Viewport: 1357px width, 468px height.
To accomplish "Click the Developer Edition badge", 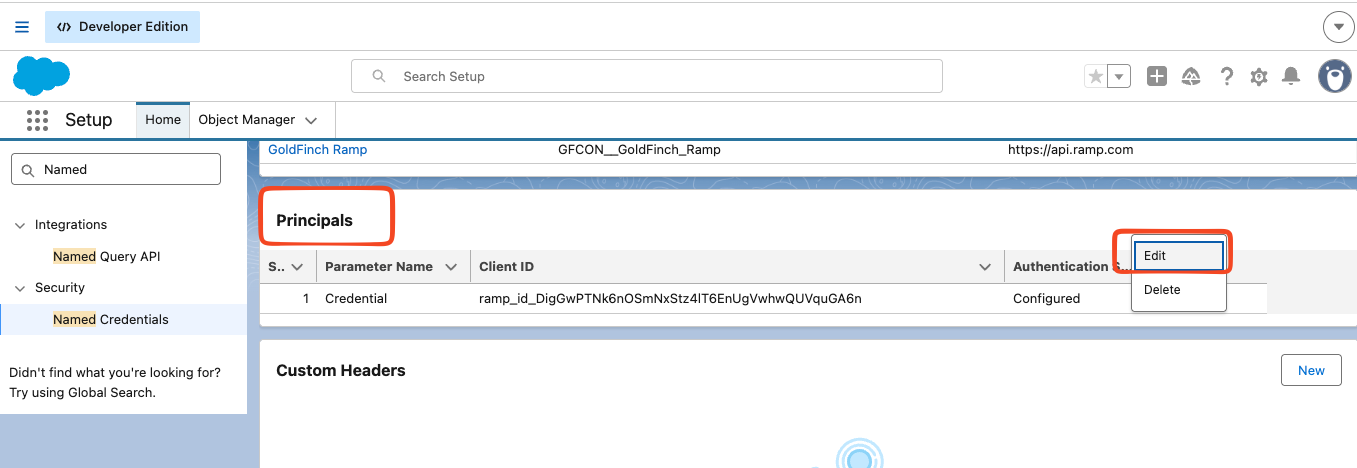I will (122, 27).
